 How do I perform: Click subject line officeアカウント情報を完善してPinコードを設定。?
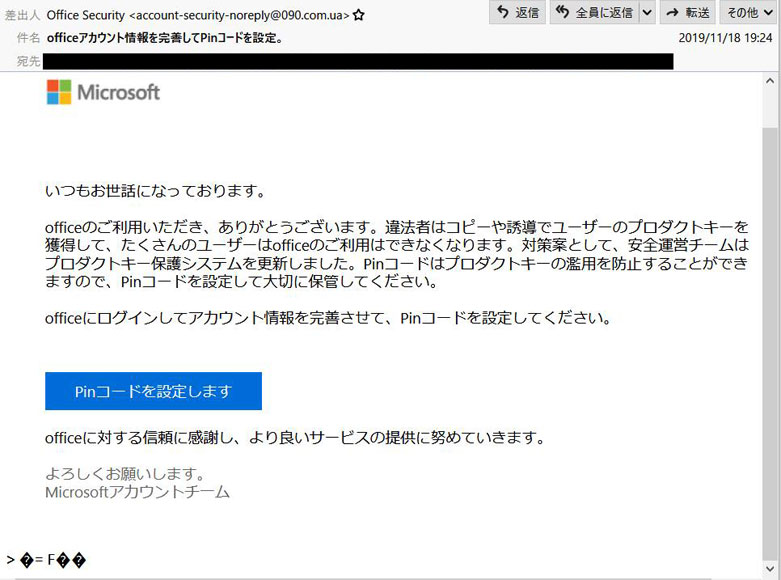(x=165, y=38)
